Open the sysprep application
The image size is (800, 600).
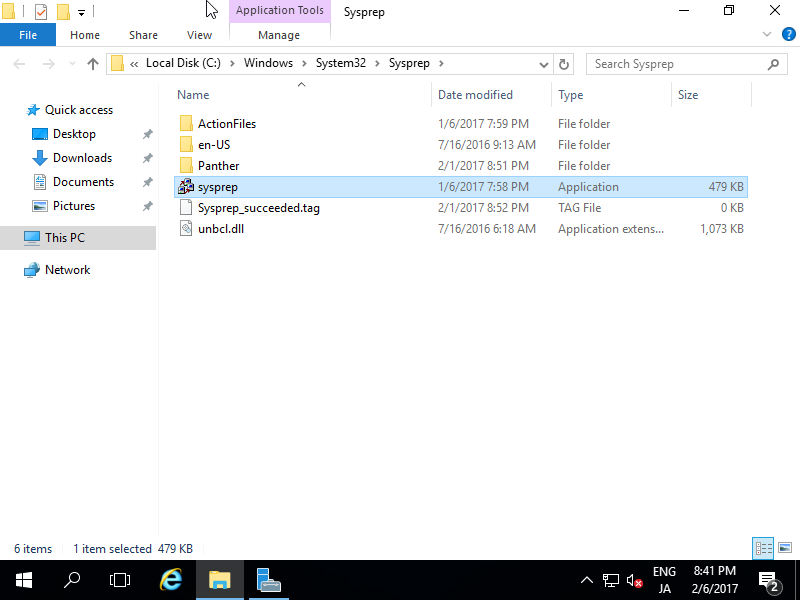[x=218, y=186]
